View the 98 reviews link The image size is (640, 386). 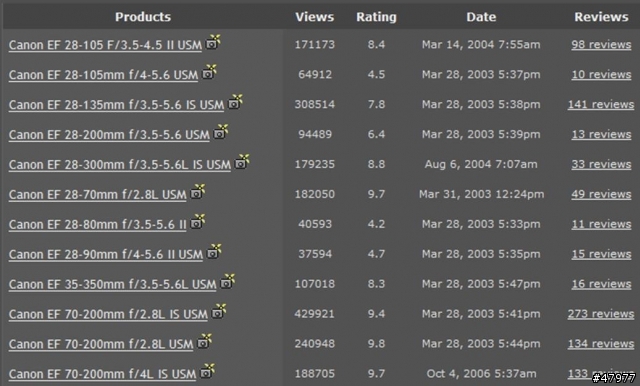click(x=601, y=45)
